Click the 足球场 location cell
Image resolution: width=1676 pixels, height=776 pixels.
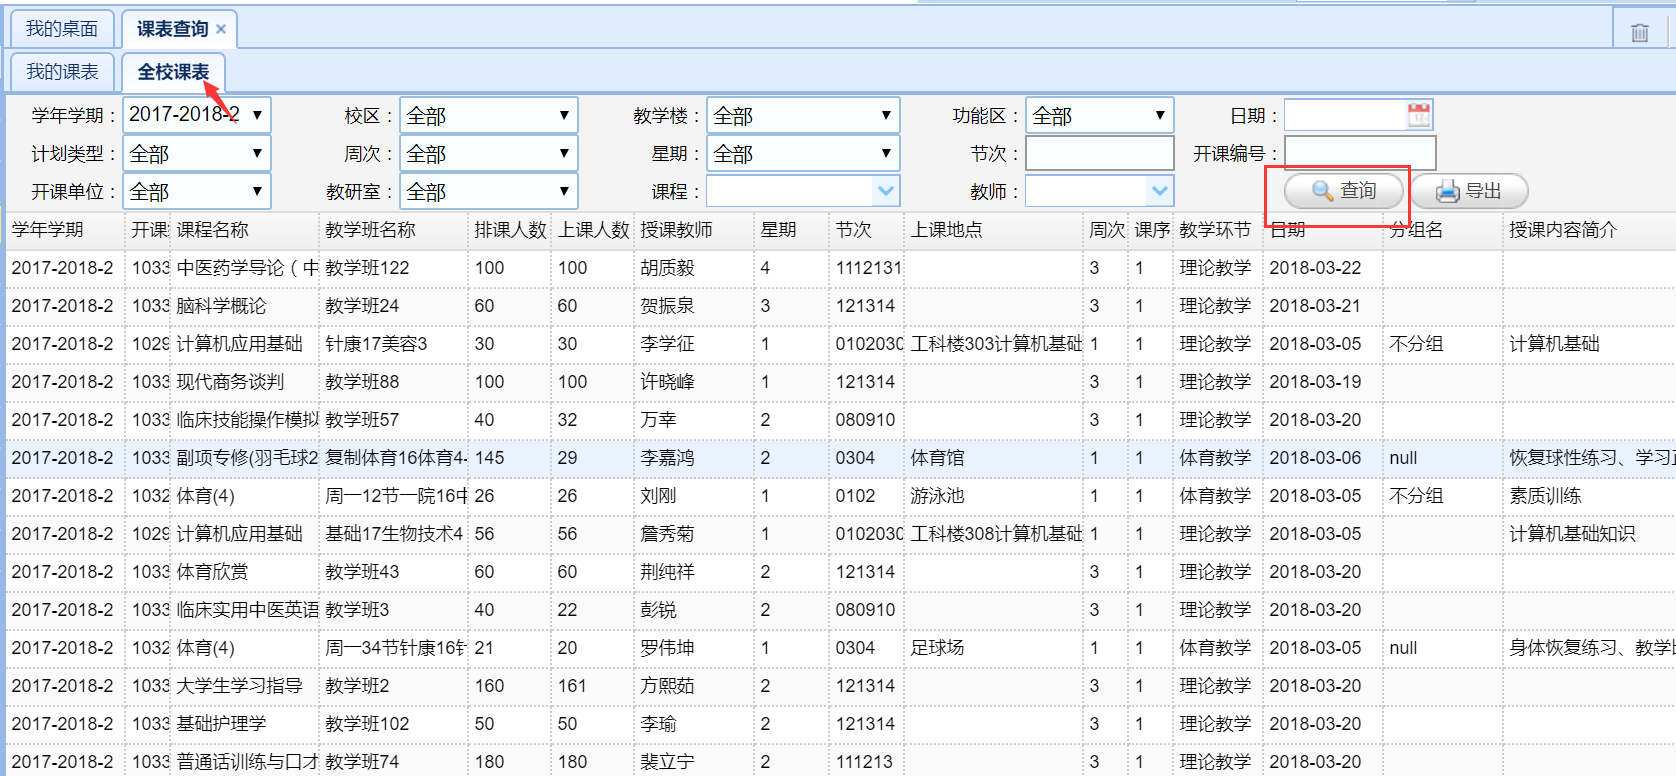click(x=993, y=648)
